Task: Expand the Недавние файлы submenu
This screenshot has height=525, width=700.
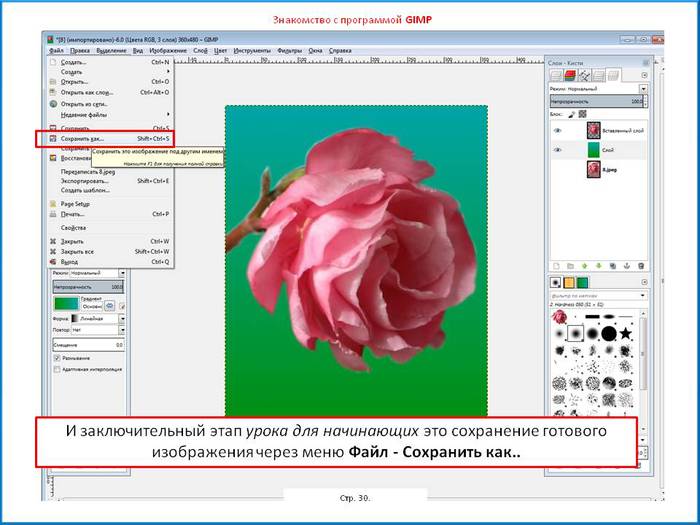Action: point(168,115)
